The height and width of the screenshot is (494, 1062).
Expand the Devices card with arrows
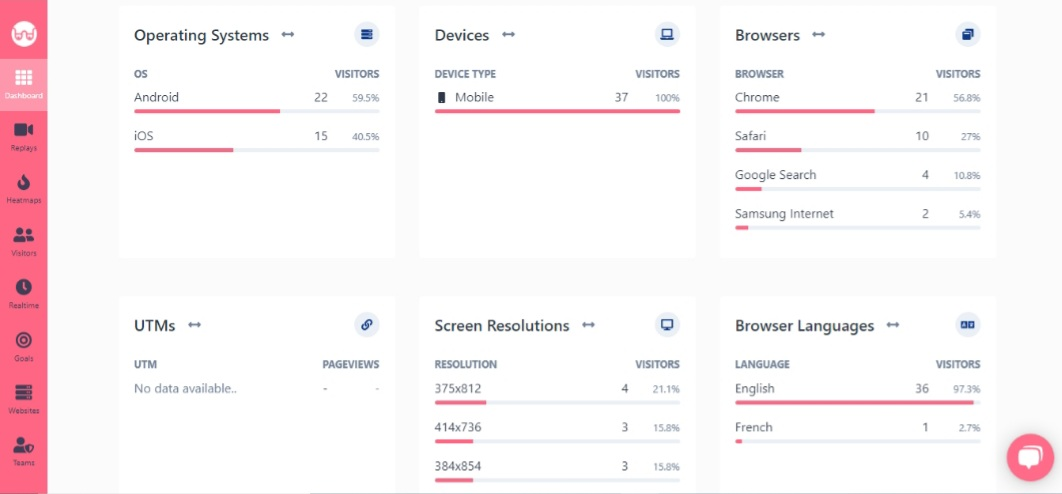[509, 35]
